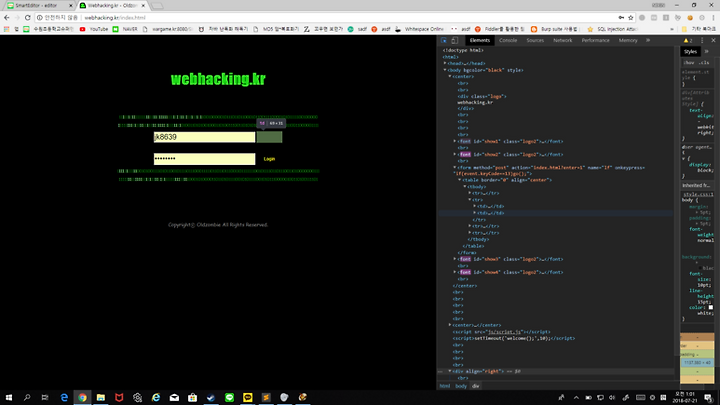
Task: Select the div class logo element line
Action: [482, 96]
